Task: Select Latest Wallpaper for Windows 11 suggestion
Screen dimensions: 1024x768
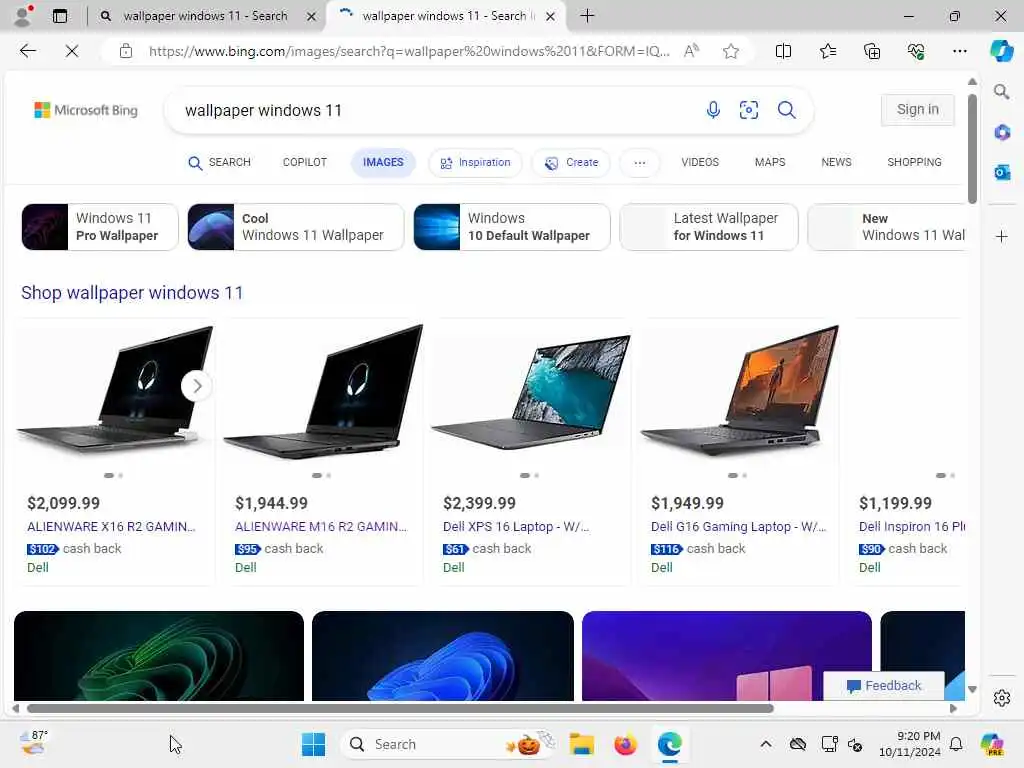Action: (x=709, y=227)
